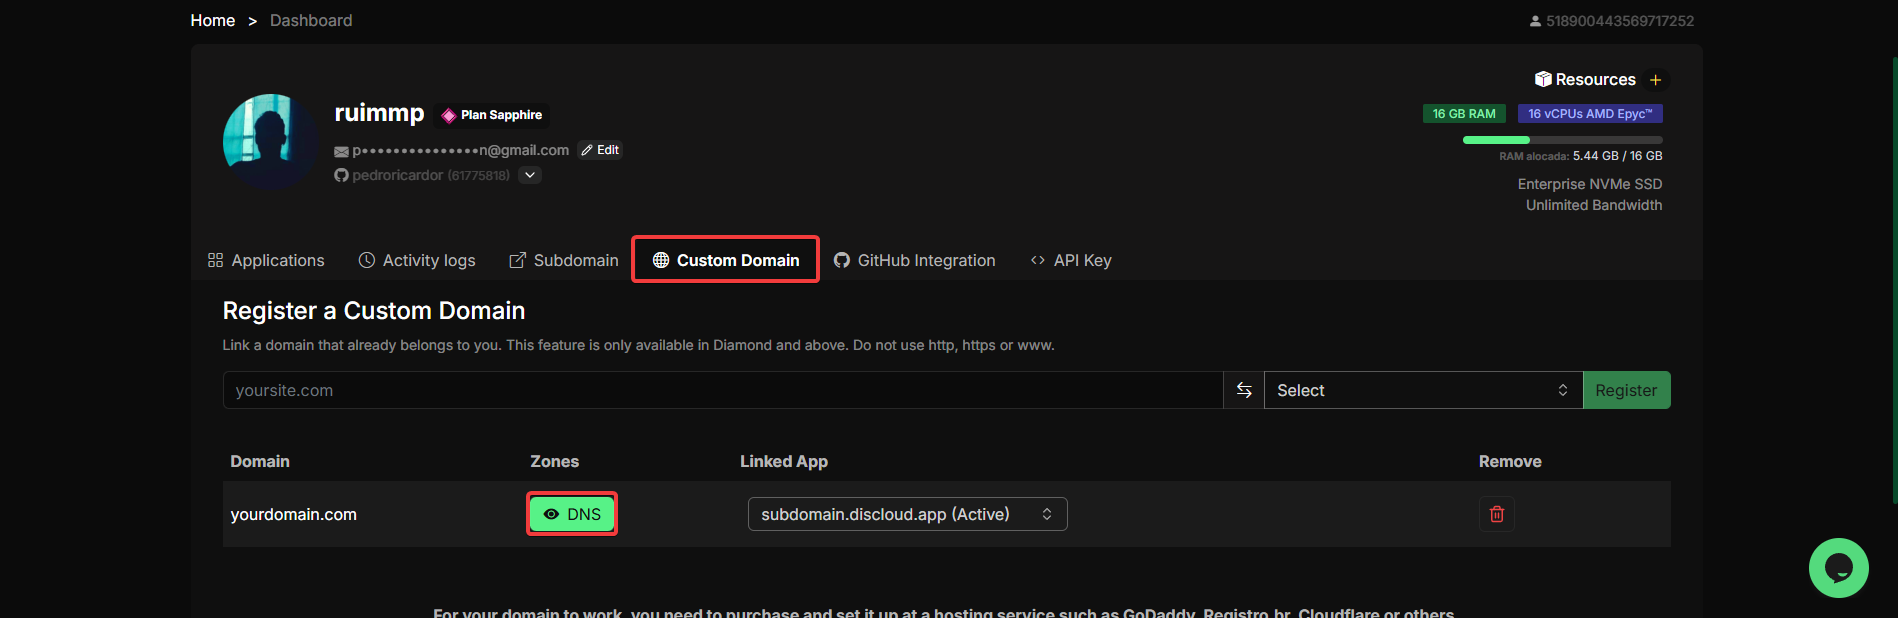This screenshot has height=618, width=1898.
Task: Focus the yoursite.com domain input field
Action: [x=722, y=390]
